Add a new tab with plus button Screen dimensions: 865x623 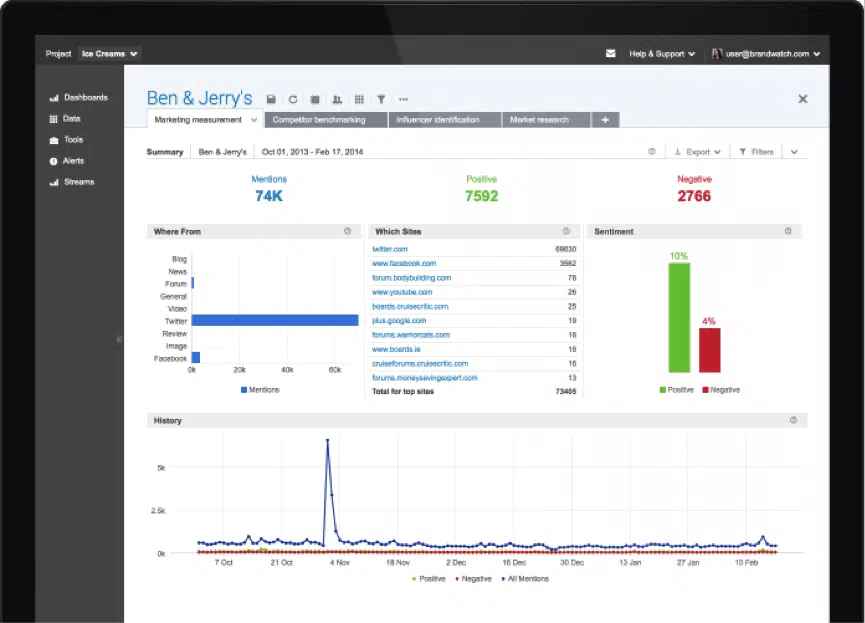pyautogui.click(x=605, y=120)
